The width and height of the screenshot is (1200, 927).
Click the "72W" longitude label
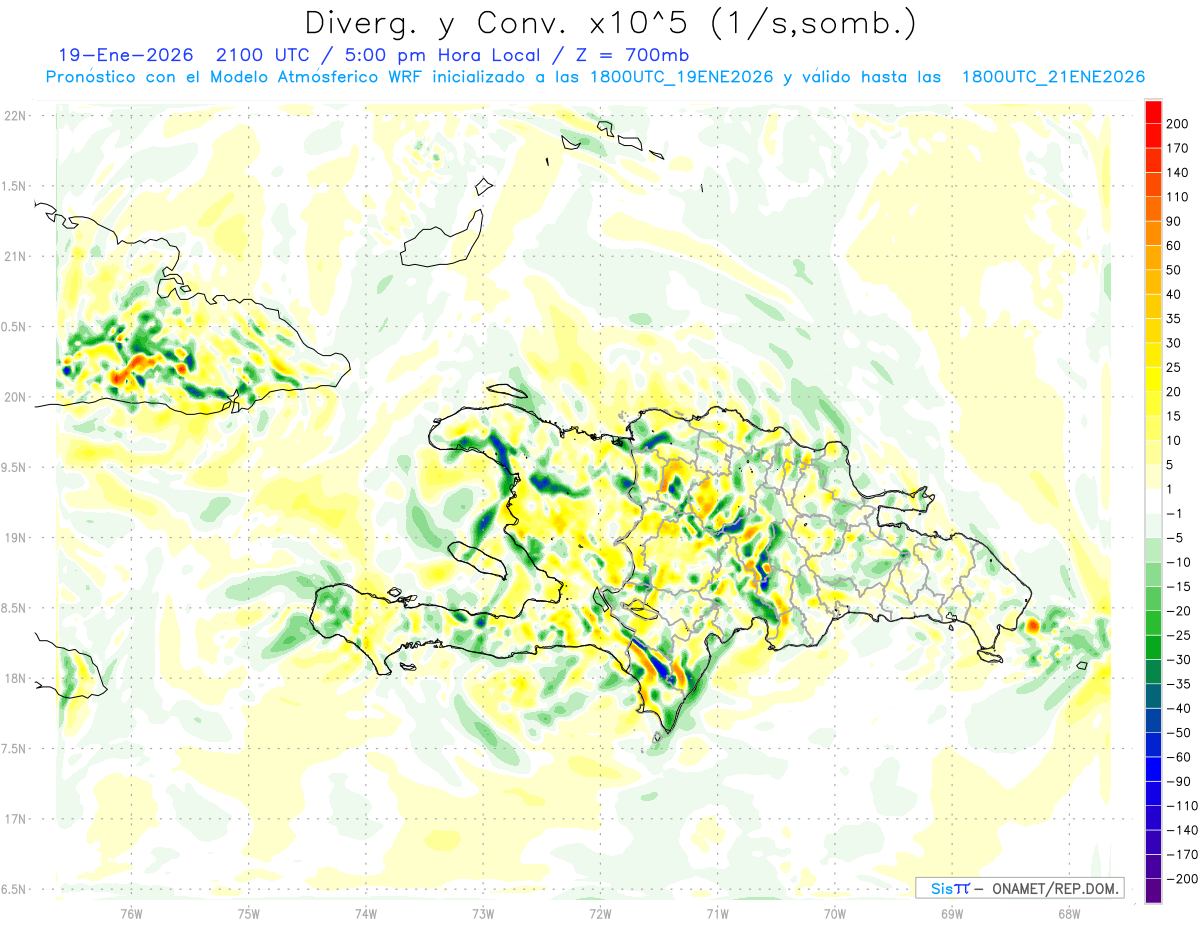600,913
